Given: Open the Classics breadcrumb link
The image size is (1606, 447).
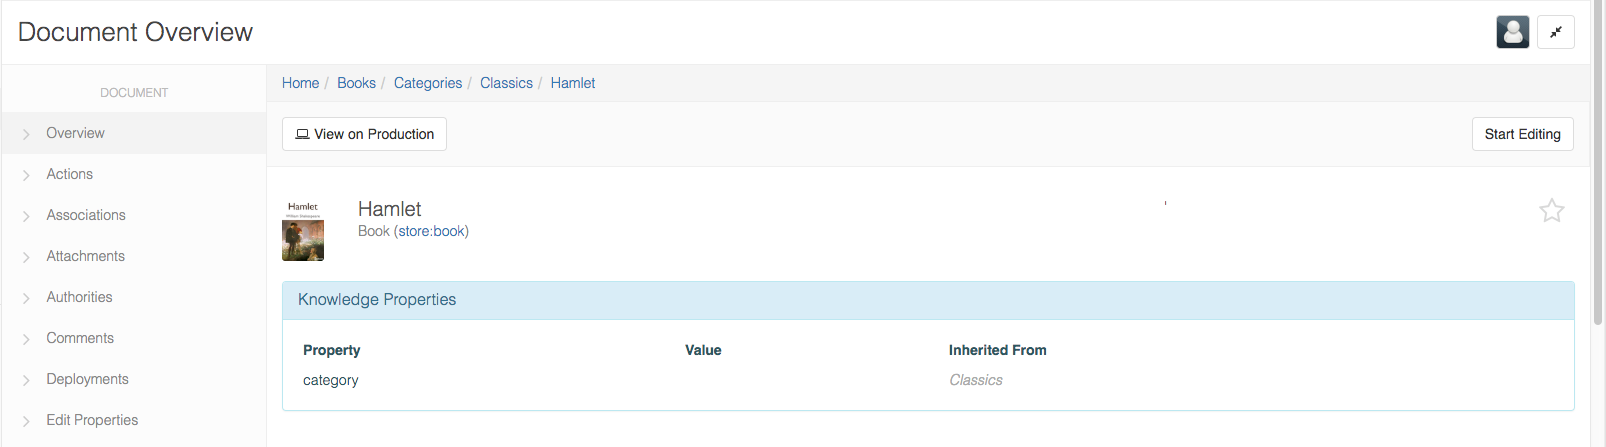Looking at the screenshot, I should (x=506, y=83).
